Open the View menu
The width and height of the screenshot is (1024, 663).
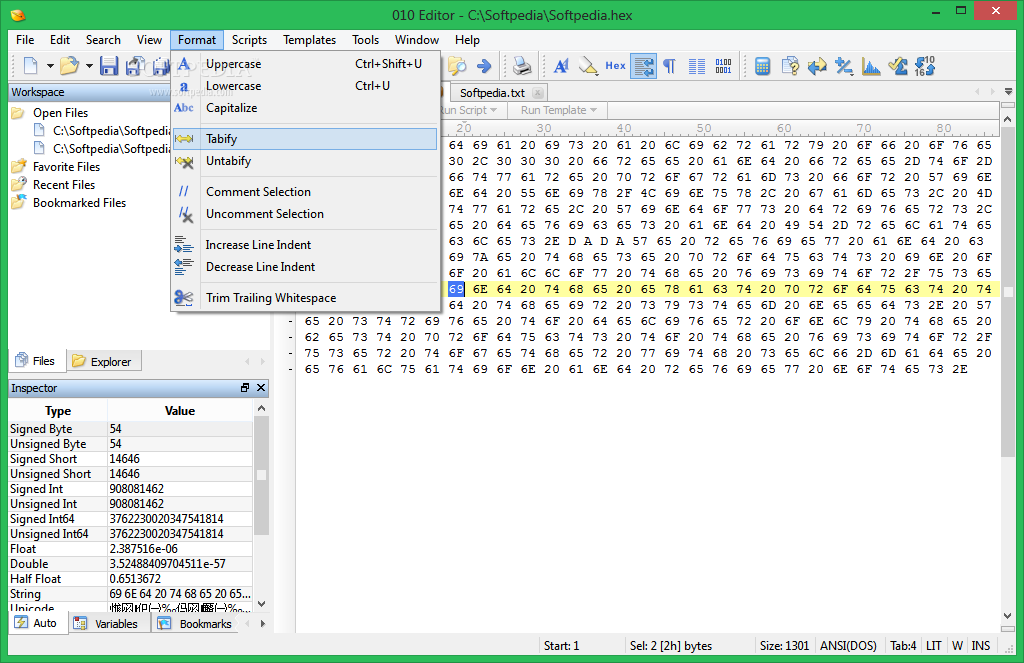click(x=149, y=40)
